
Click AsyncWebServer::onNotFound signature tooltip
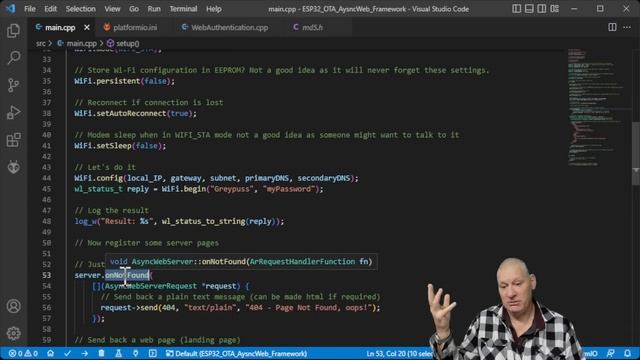point(241,262)
